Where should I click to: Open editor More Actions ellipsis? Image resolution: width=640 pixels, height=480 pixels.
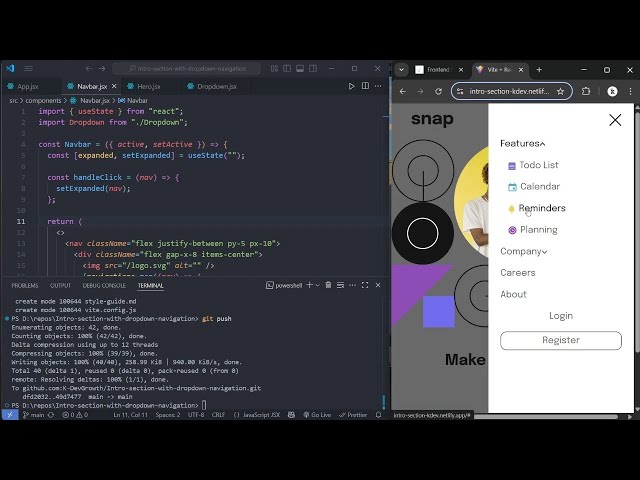click(x=378, y=86)
